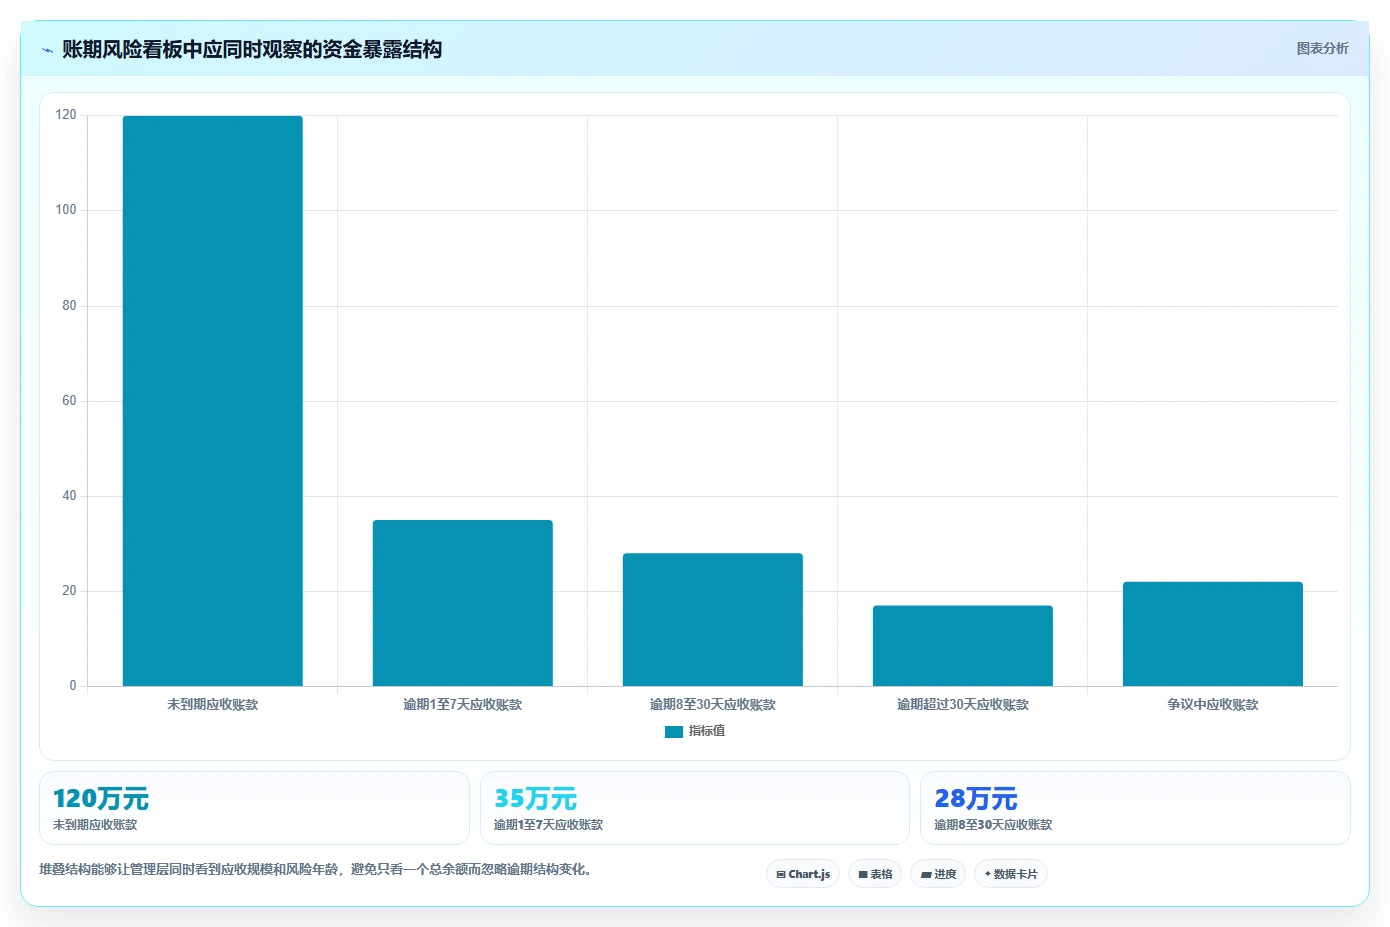Viewport: 1390px width, 927px height.
Task: Click the 表格 tag pill
Action: 875,874
